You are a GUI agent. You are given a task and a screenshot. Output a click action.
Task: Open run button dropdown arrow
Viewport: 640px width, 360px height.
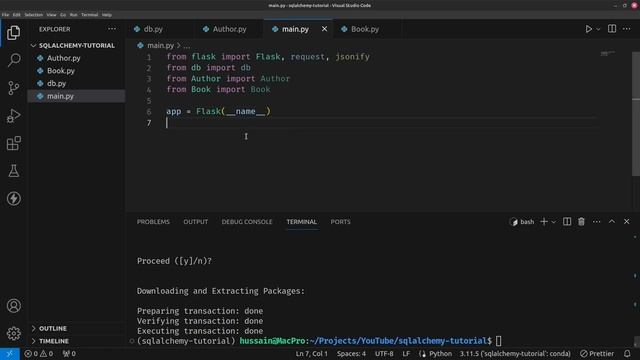pos(598,29)
